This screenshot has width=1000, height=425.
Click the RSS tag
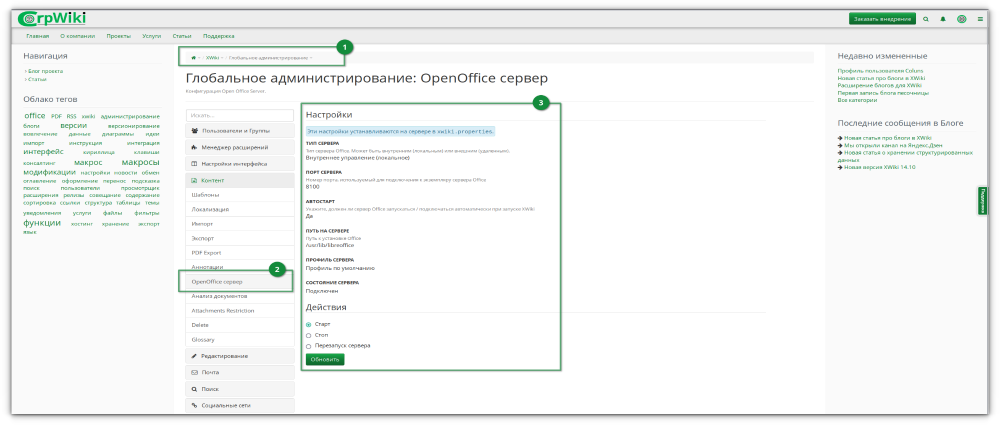(x=71, y=116)
